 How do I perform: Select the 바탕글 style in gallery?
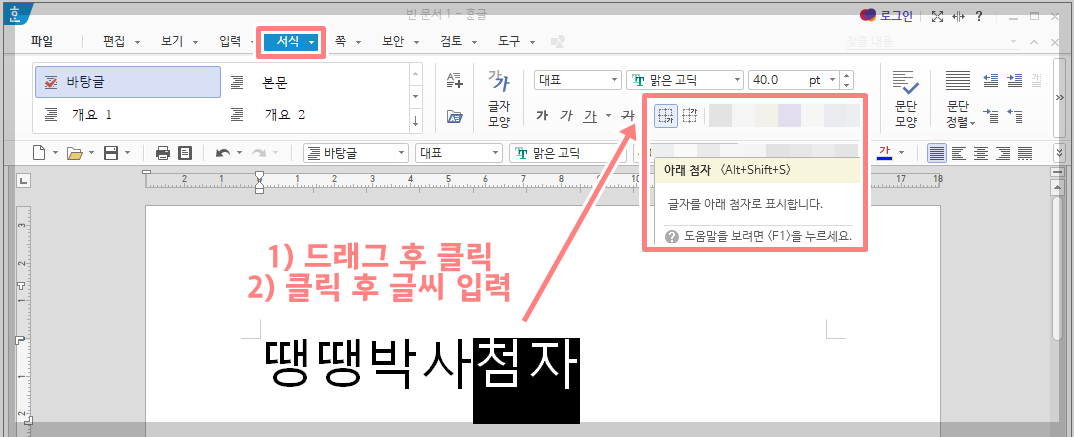coord(127,82)
